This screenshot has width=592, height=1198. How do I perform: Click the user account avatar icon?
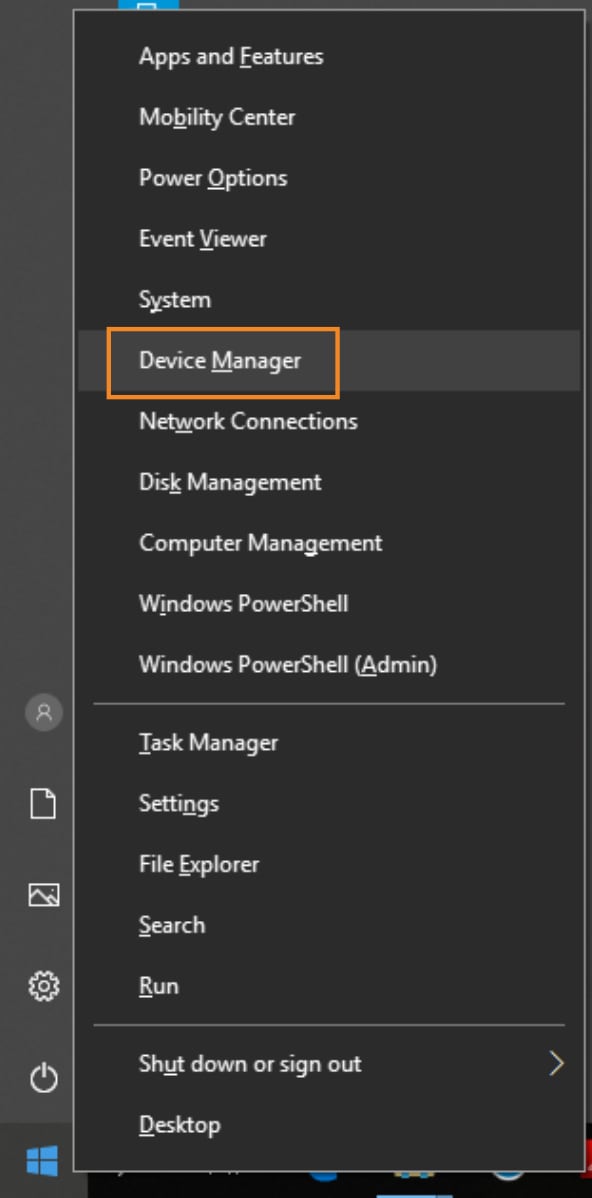[x=44, y=712]
